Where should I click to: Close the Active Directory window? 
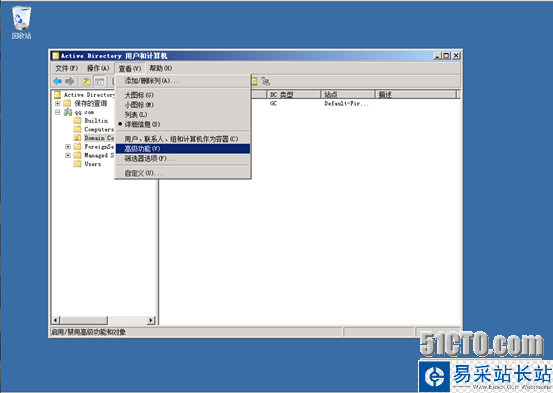pyautogui.click(x=456, y=55)
